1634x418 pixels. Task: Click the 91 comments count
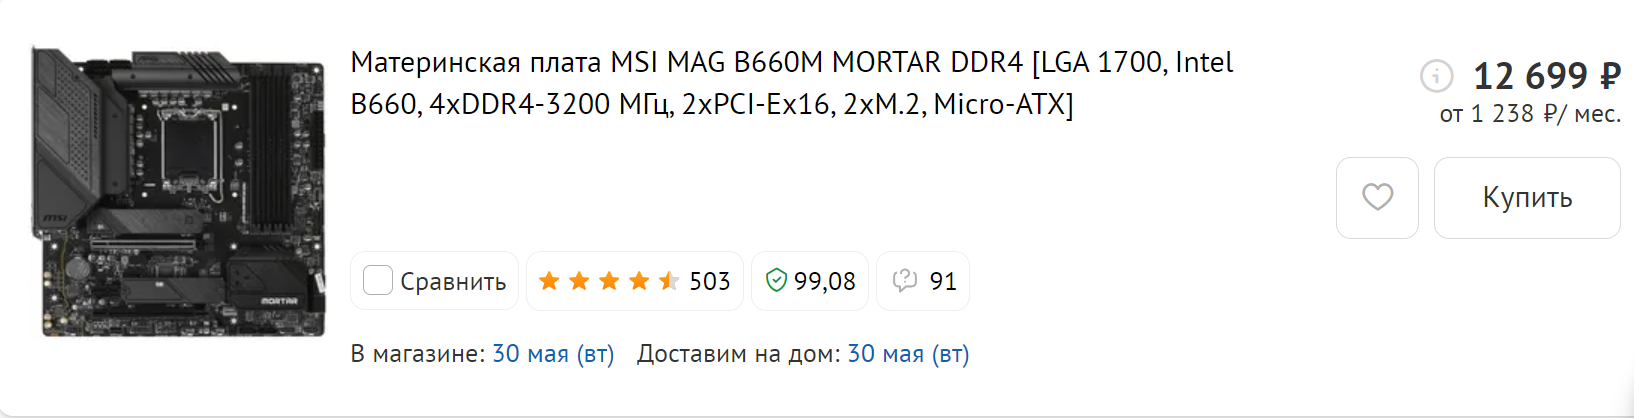pyautogui.click(x=943, y=282)
